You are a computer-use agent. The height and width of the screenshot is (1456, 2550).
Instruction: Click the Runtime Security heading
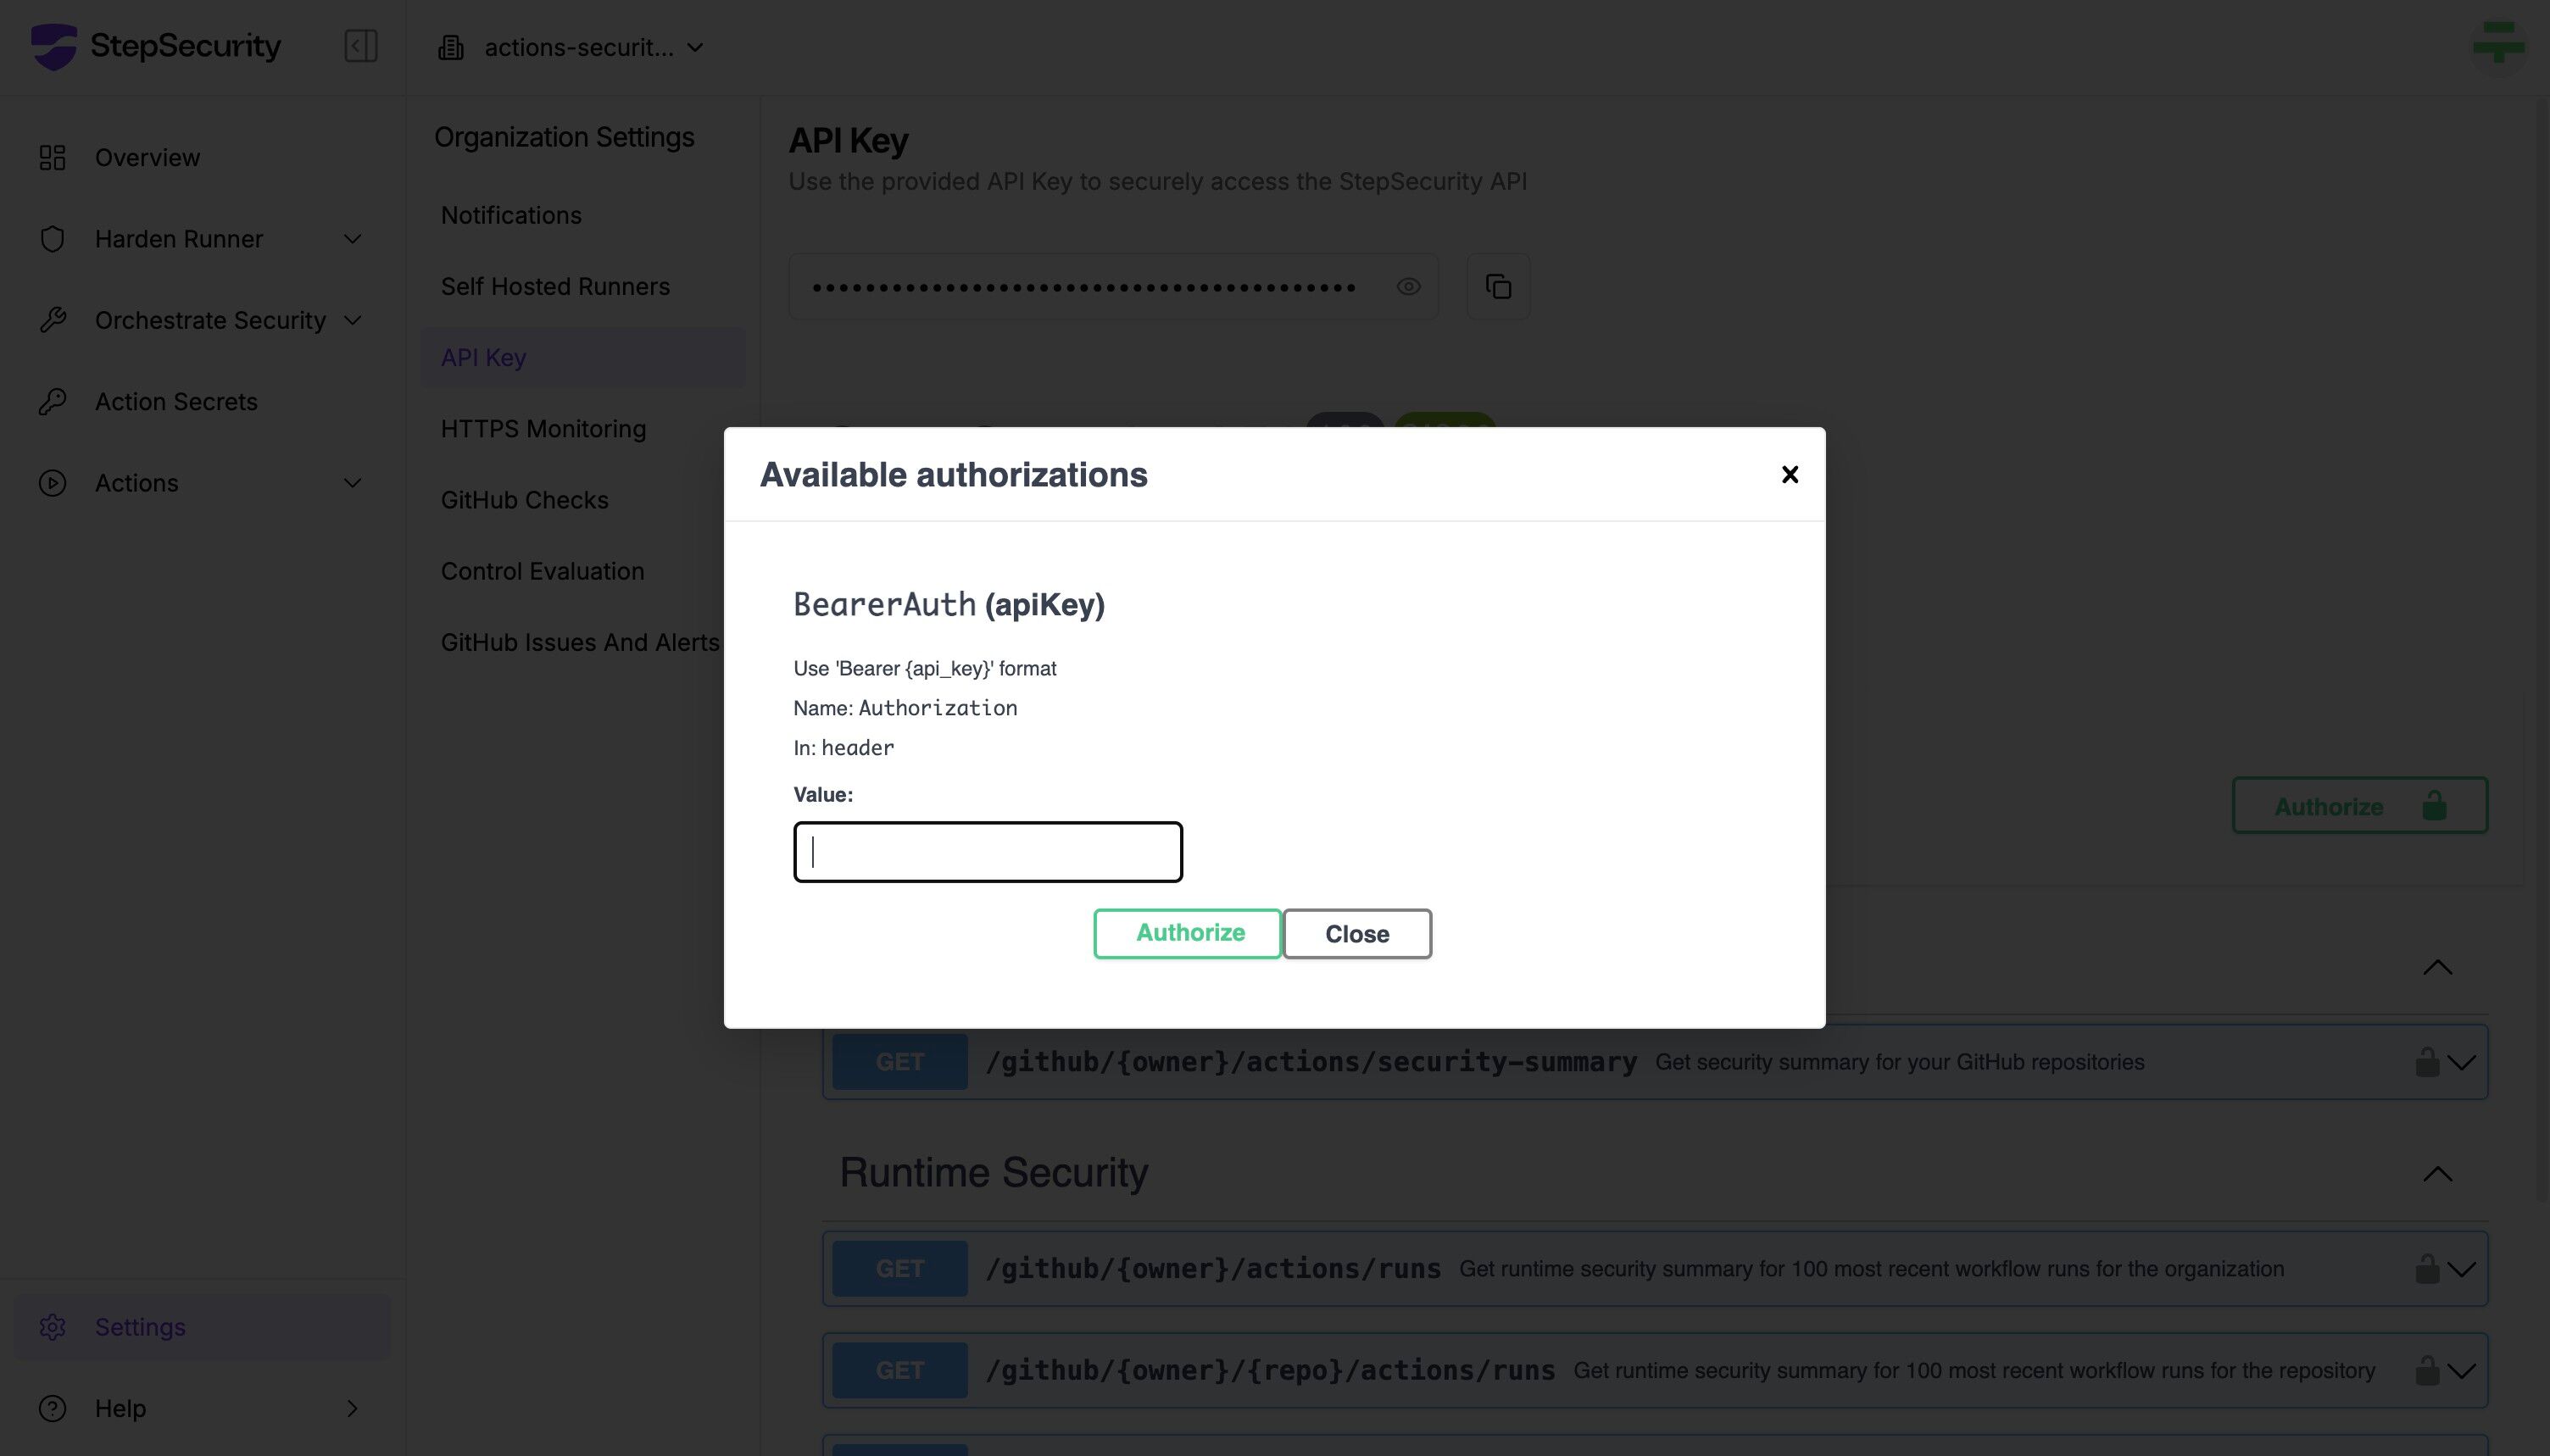tap(993, 1172)
